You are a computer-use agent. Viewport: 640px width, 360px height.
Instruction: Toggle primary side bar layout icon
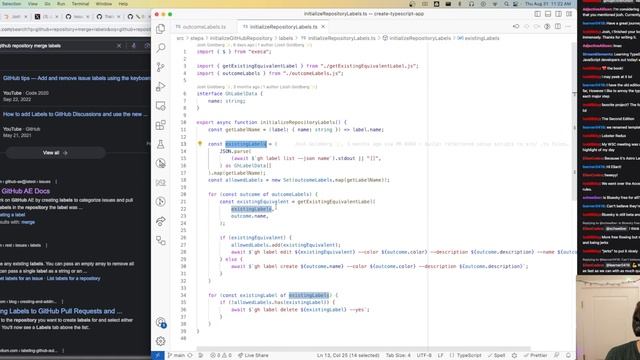538,14
